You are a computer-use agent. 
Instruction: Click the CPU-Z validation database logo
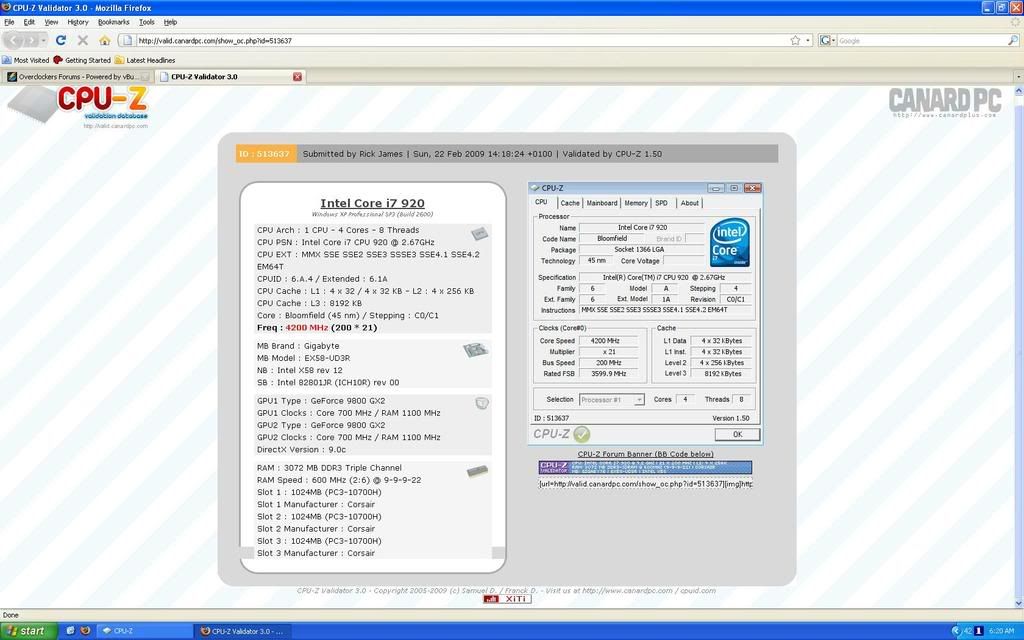coord(100,105)
